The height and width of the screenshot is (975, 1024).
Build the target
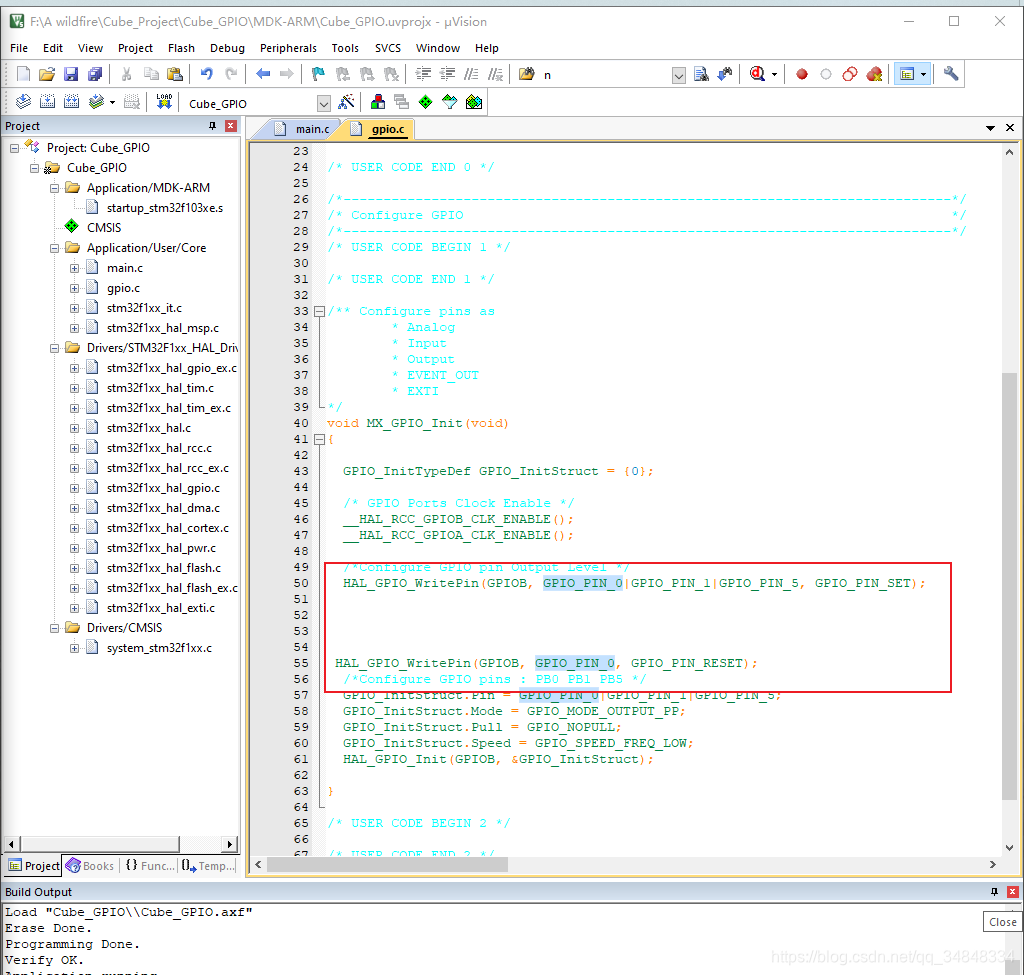(x=48, y=102)
